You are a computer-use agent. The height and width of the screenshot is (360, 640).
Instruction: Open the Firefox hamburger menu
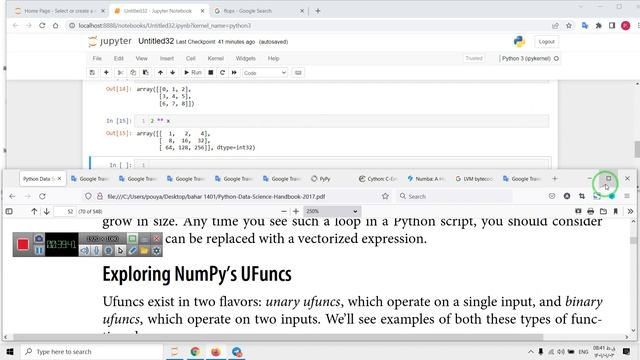pos(627,196)
